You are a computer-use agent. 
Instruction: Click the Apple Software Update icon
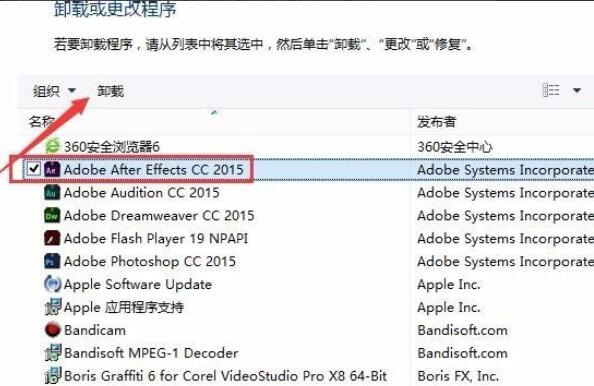pyautogui.click(x=52, y=284)
